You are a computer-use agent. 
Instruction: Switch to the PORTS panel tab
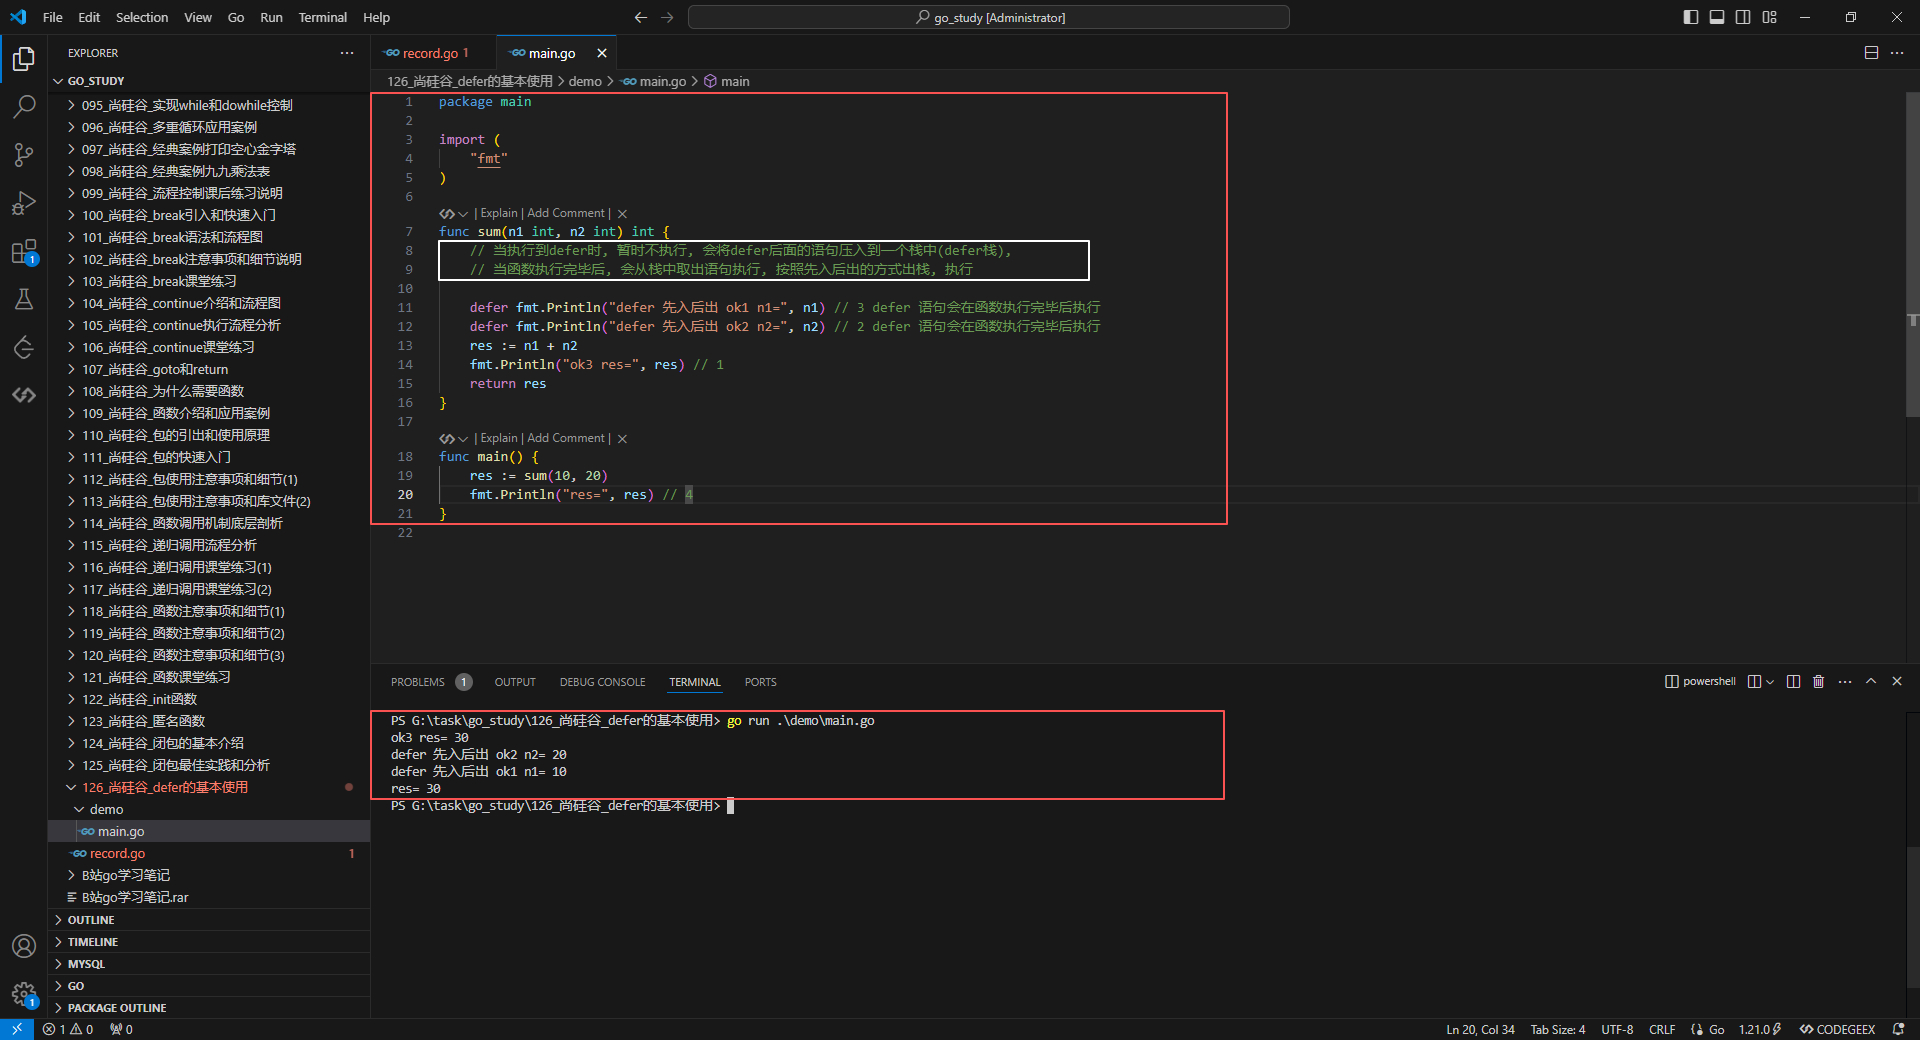coord(760,682)
